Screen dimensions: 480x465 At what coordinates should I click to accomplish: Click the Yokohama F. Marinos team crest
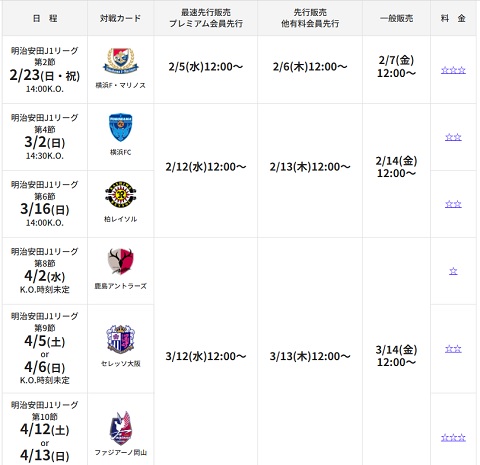tap(121, 61)
